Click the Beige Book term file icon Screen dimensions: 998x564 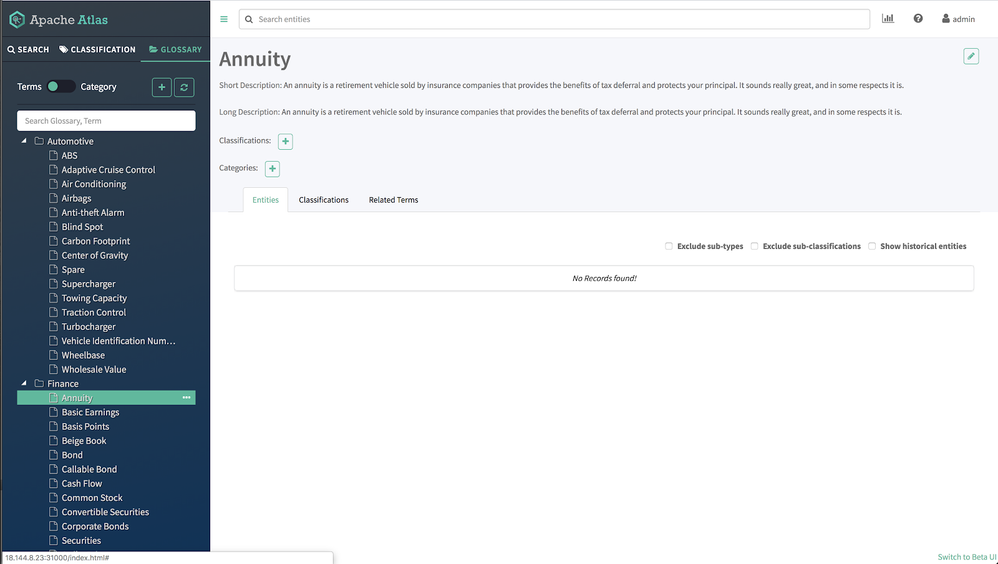point(53,441)
